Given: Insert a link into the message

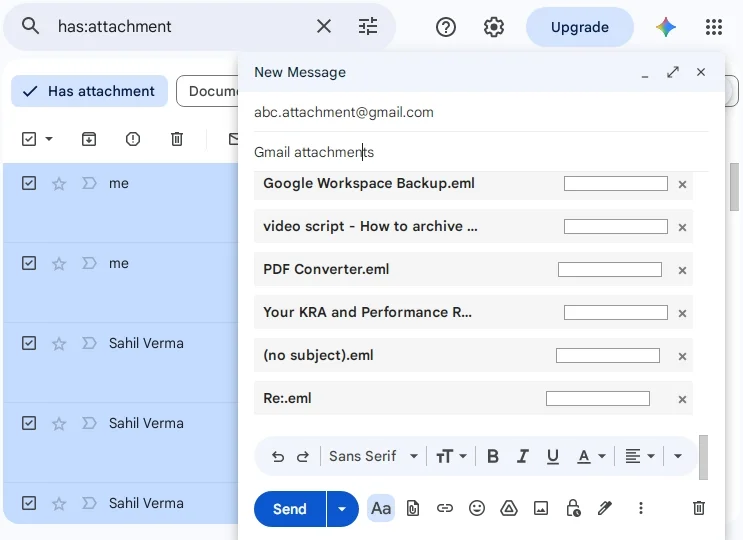Looking at the screenshot, I should [x=444, y=509].
